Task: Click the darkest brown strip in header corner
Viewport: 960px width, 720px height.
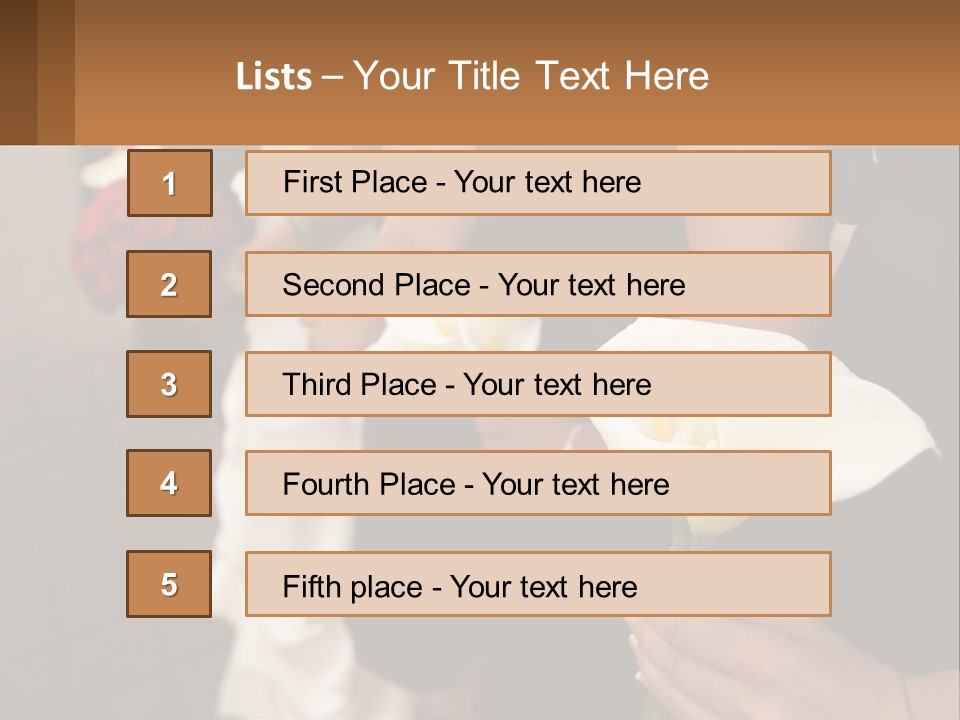Action: click(x=18, y=72)
